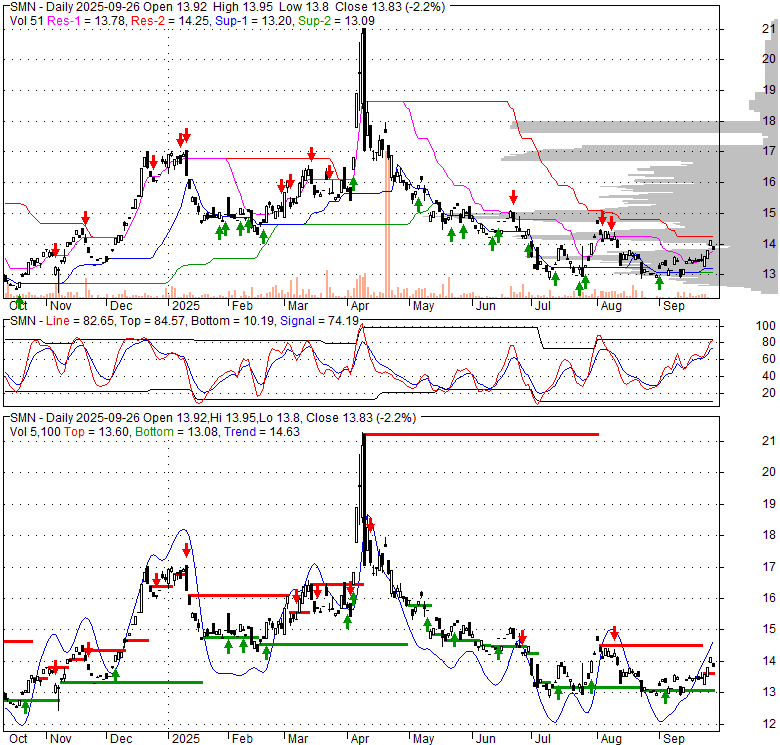The height and width of the screenshot is (745, 780).
Task: Select the '2025' axis label under the trend chart
Action: 186,739
